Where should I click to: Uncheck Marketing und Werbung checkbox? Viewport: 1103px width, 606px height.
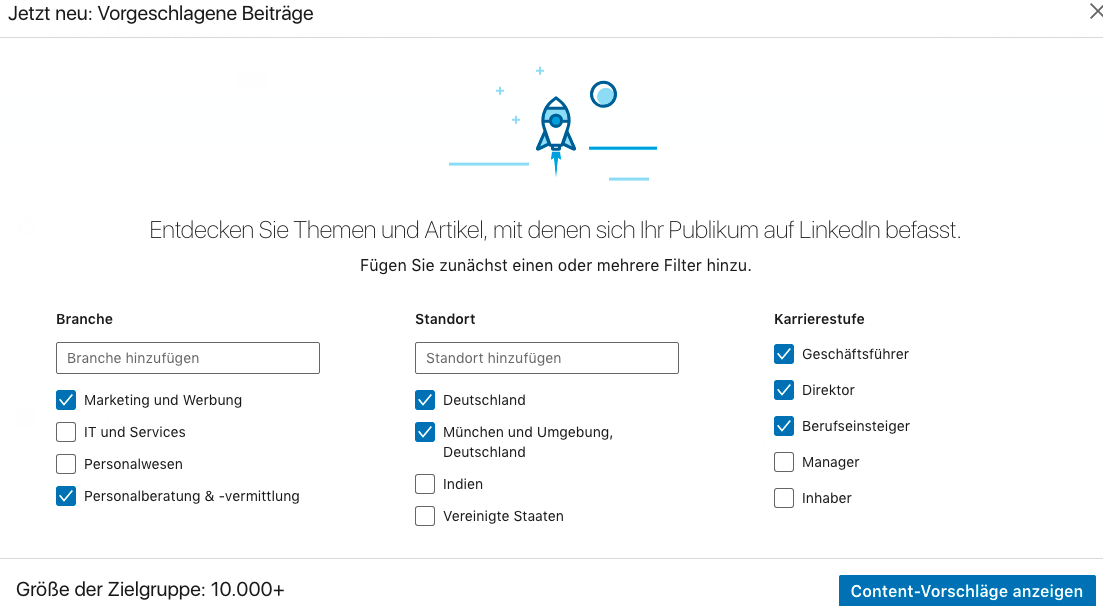click(x=66, y=400)
